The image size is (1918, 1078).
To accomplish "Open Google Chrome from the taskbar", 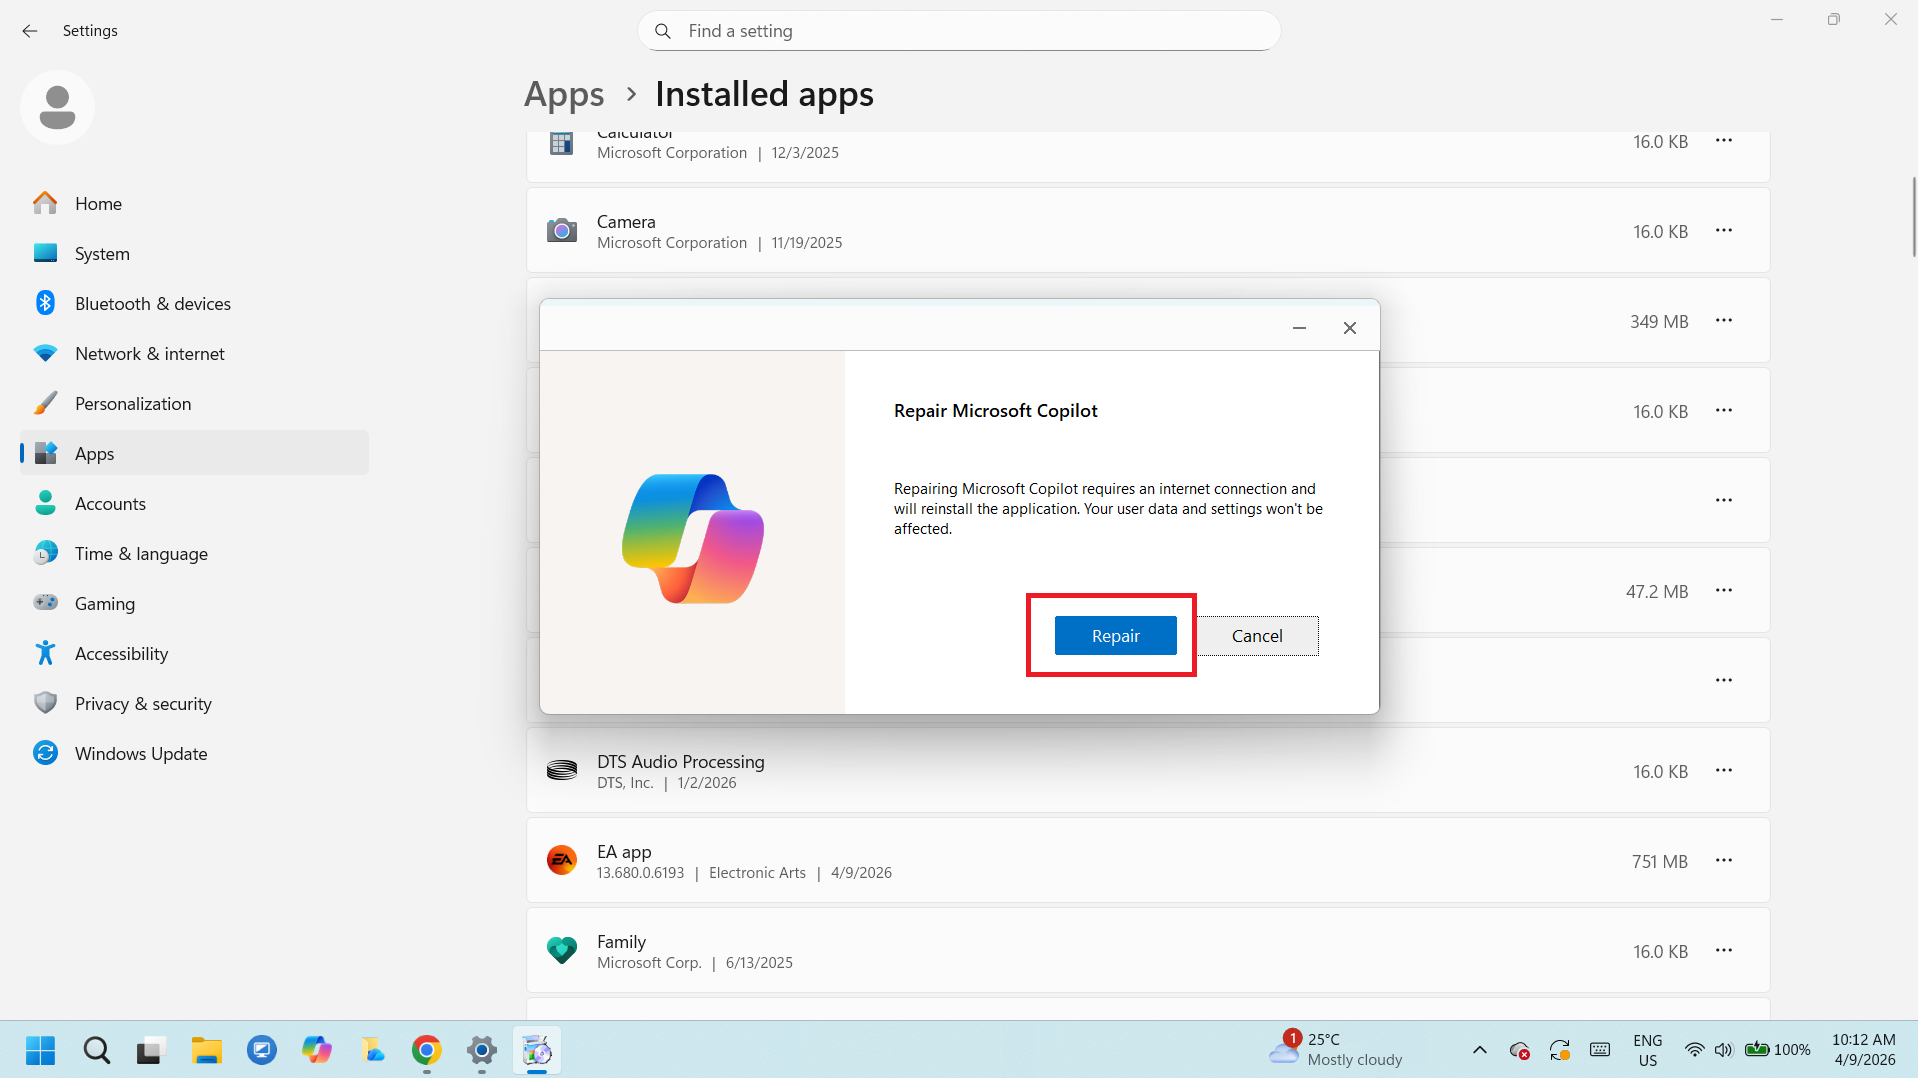I will pyautogui.click(x=427, y=1051).
